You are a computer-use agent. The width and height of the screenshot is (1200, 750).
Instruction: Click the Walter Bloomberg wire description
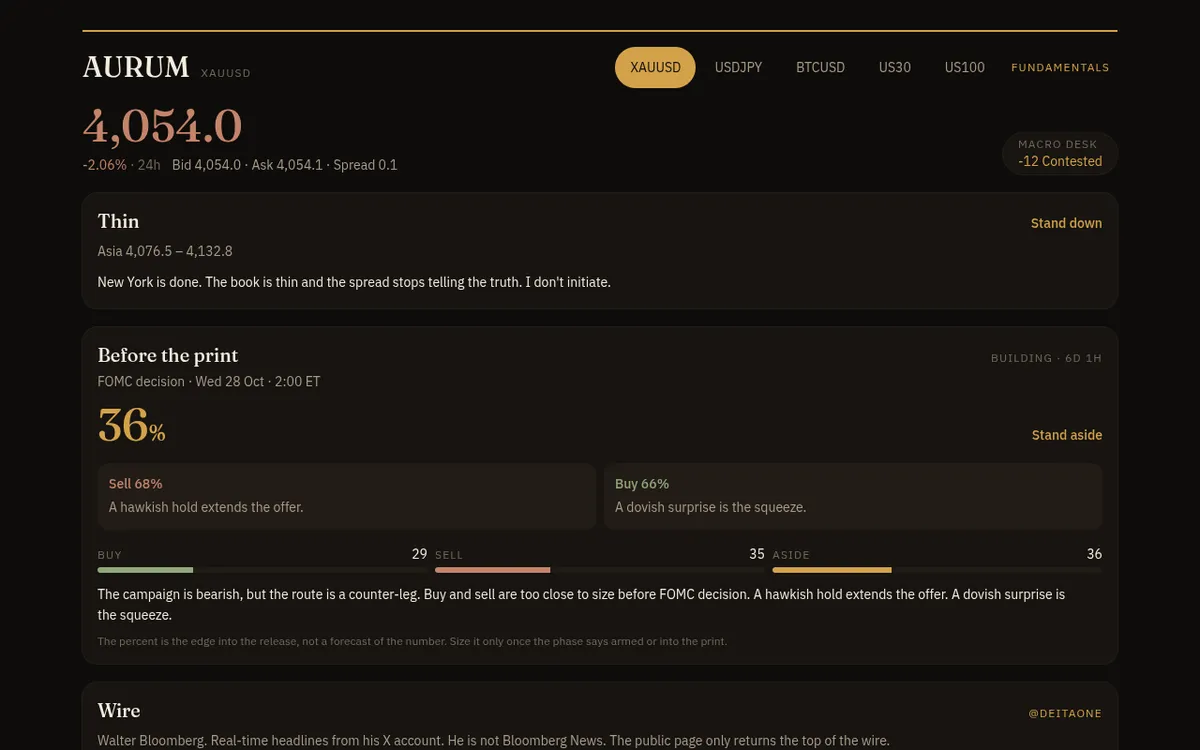click(x=493, y=741)
